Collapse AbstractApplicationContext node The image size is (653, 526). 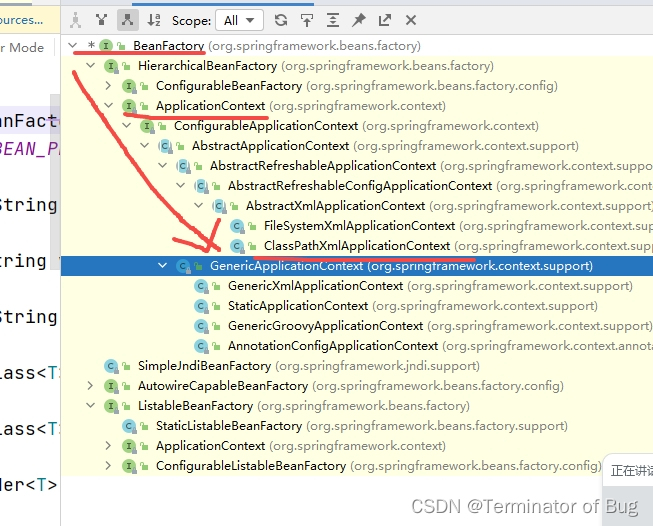point(145,145)
